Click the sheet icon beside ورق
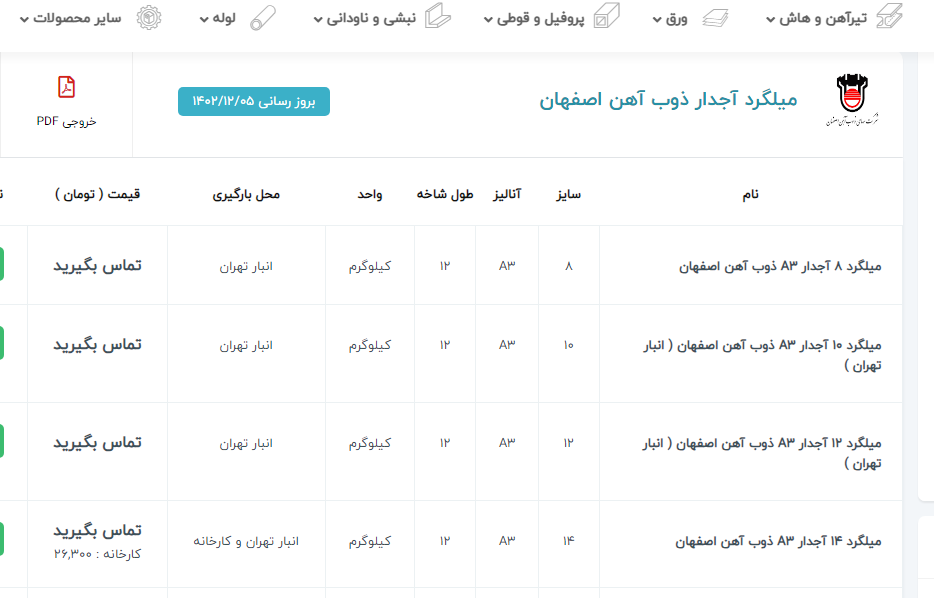Screen dimensions: 934x598 (714, 18)
